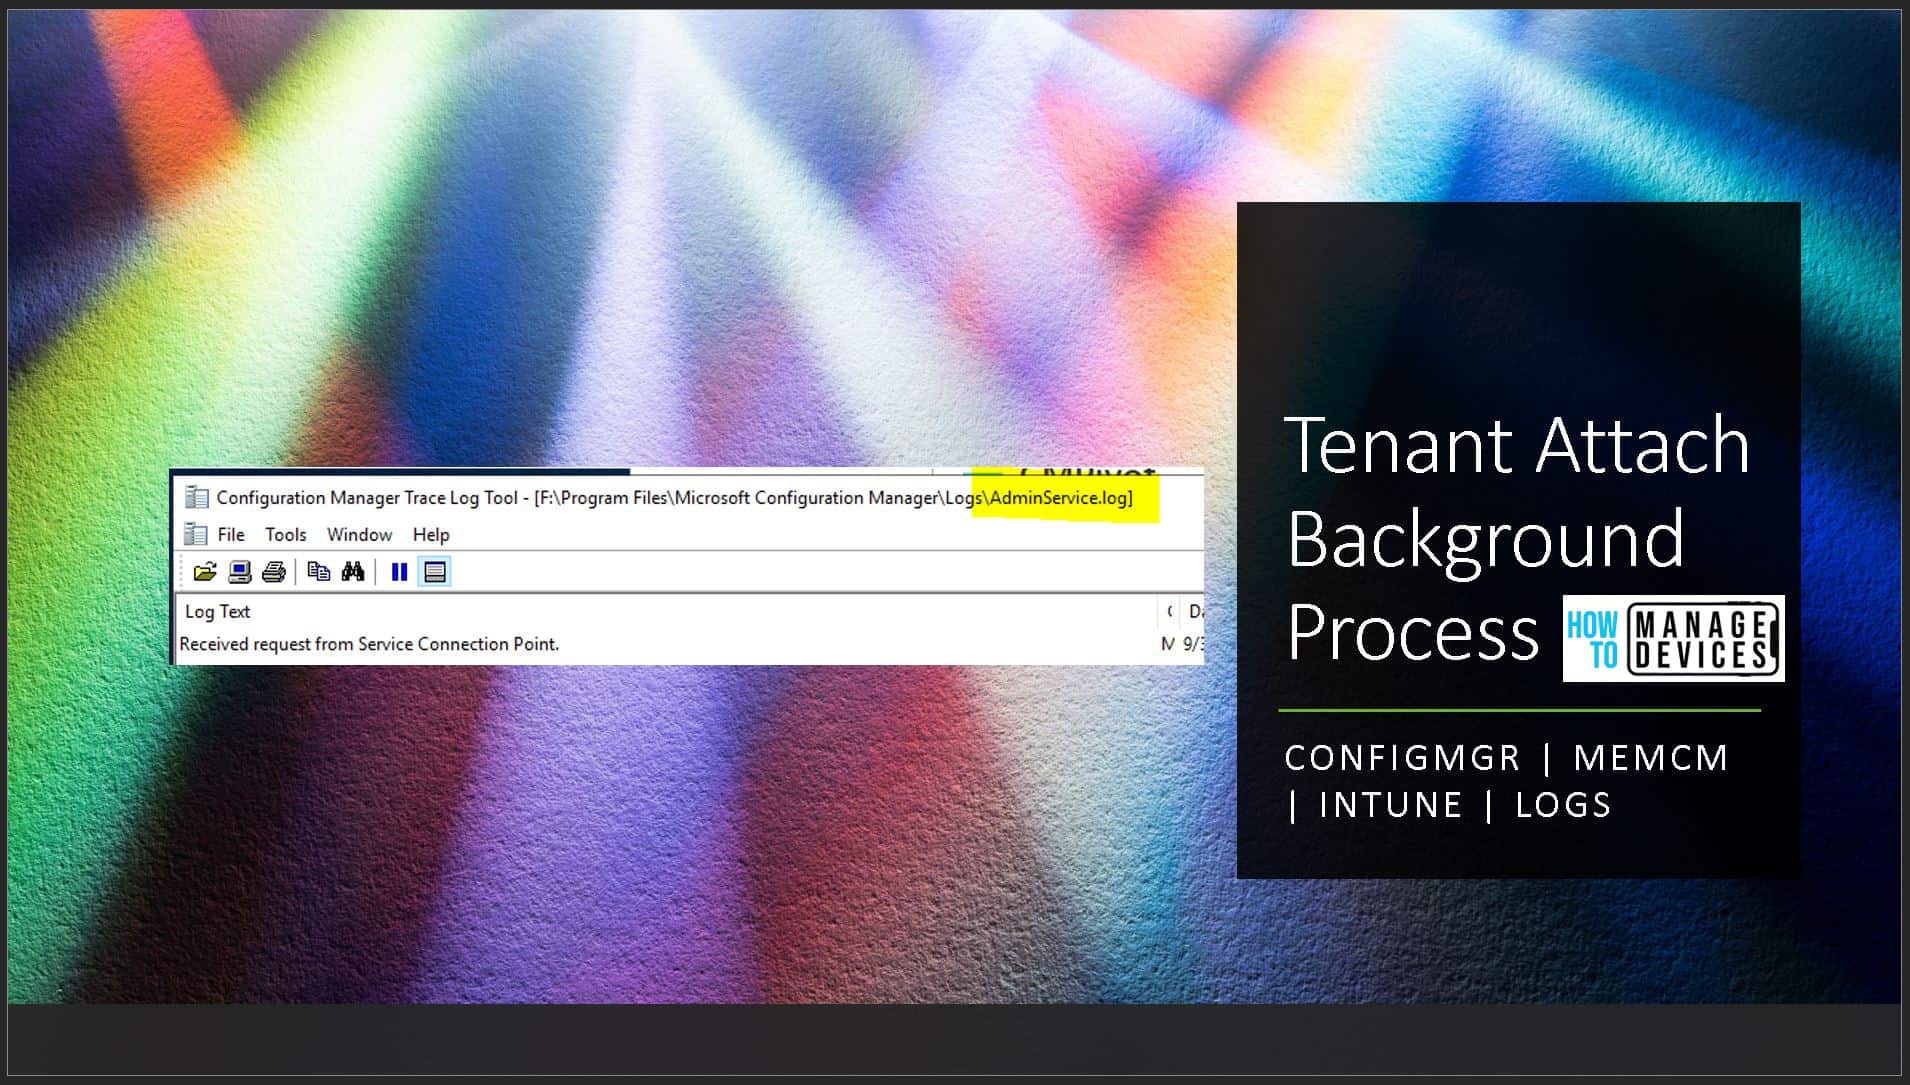Open the Window menu
The height and width of the screenshot is (1085, 1910).
pos(360,534)
